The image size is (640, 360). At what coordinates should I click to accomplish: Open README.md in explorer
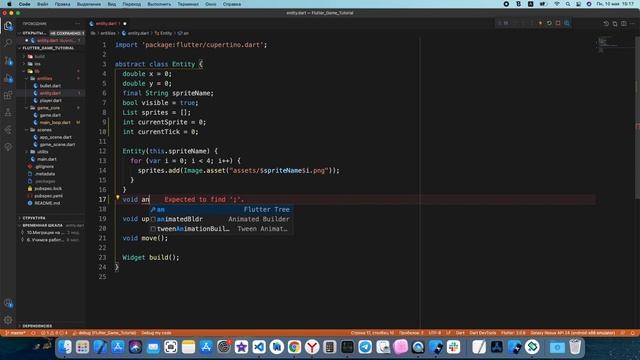(47, 203)
